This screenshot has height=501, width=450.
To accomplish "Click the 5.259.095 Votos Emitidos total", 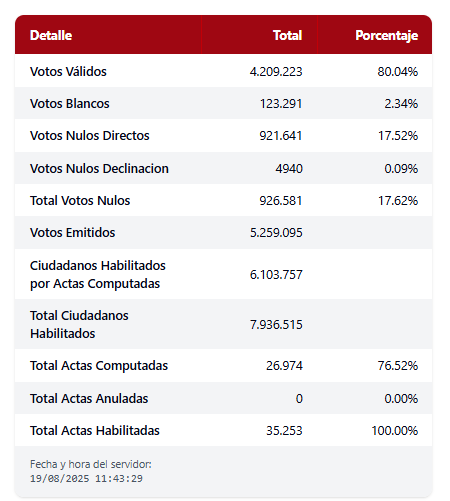I will (276, 233).
